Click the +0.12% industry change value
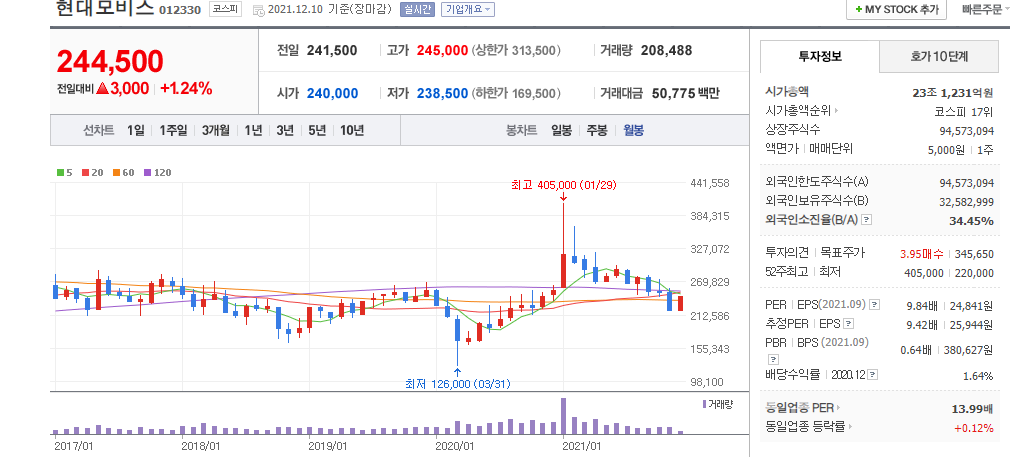 pos(974,428)
